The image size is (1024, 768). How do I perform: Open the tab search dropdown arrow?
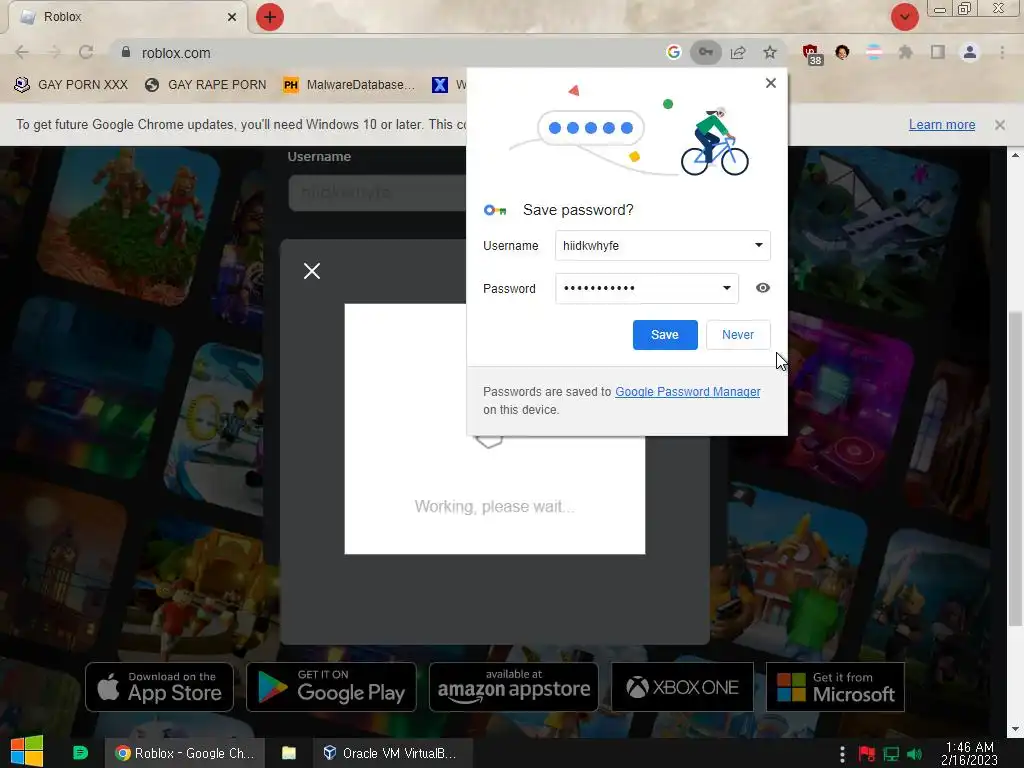pos(904,17)
